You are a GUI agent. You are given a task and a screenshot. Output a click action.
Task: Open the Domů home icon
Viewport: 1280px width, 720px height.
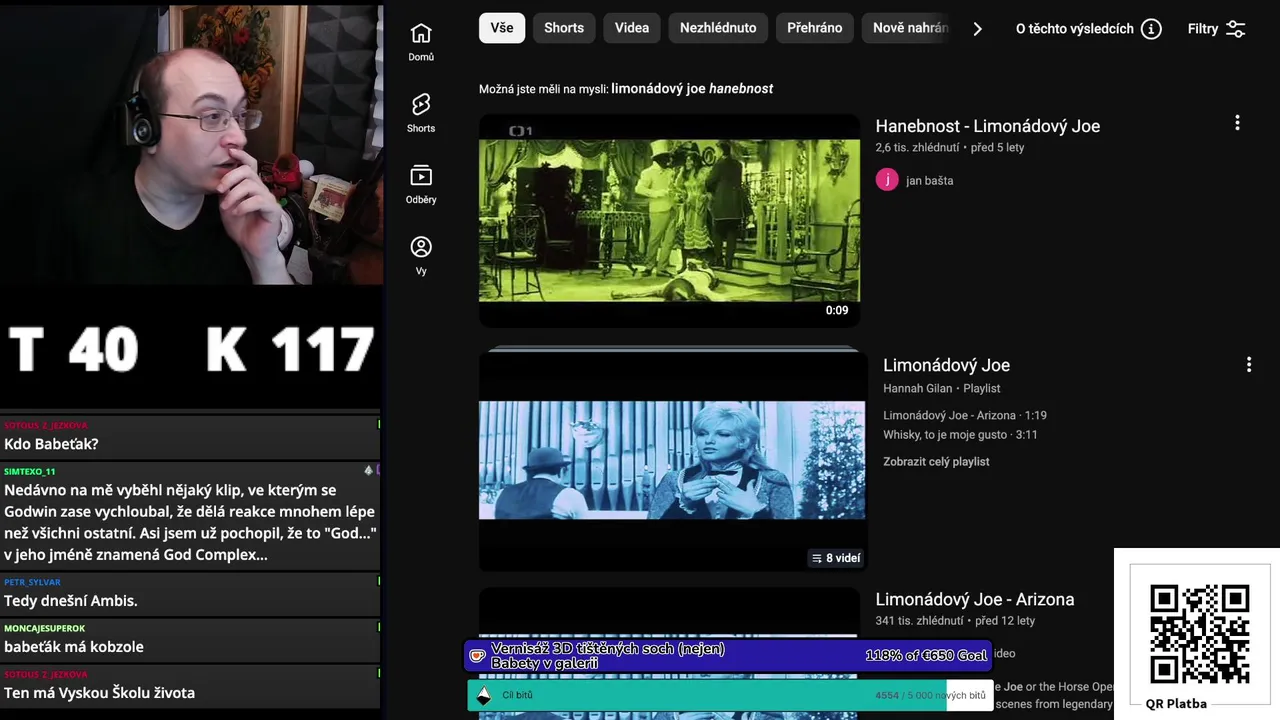click(421, 33)
